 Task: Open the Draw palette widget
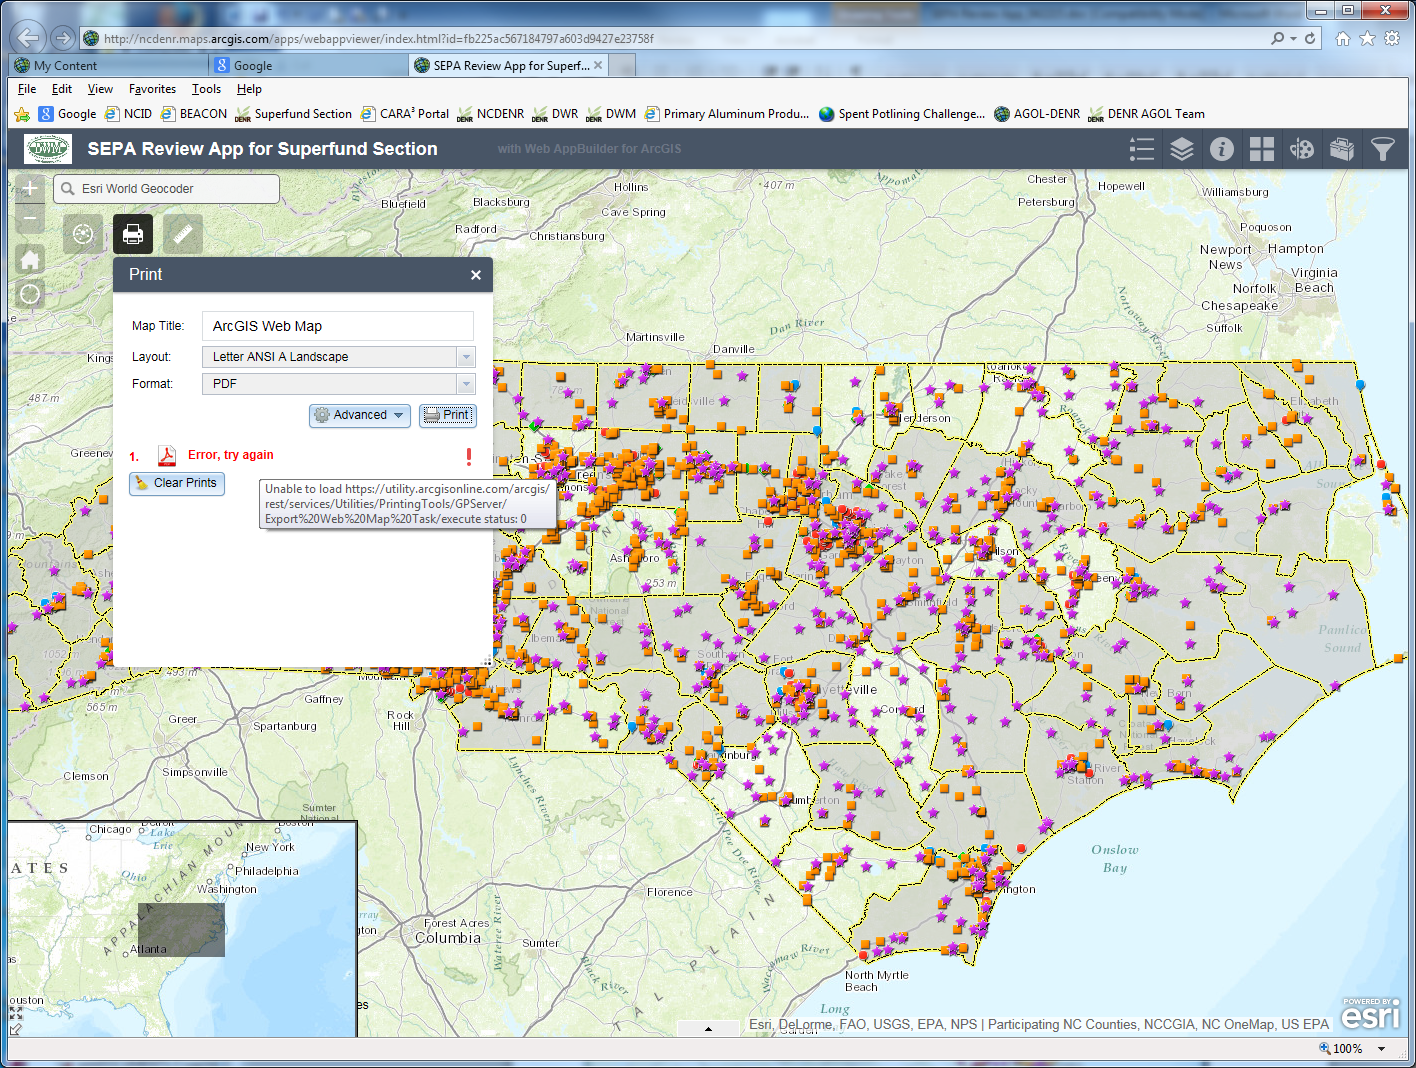coord(1301,150)
